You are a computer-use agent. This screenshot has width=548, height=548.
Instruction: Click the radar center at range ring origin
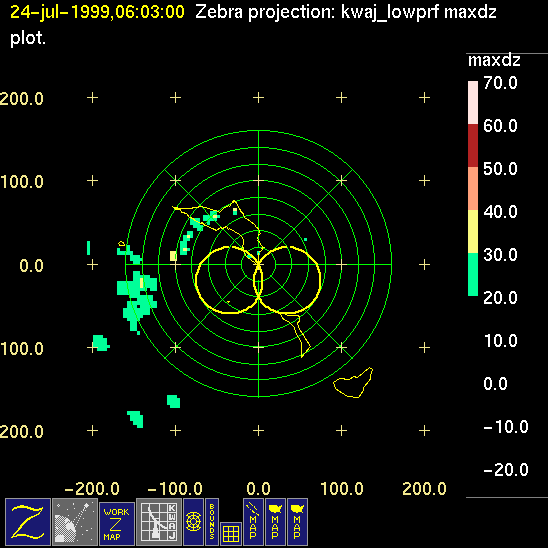pos(258,264)
